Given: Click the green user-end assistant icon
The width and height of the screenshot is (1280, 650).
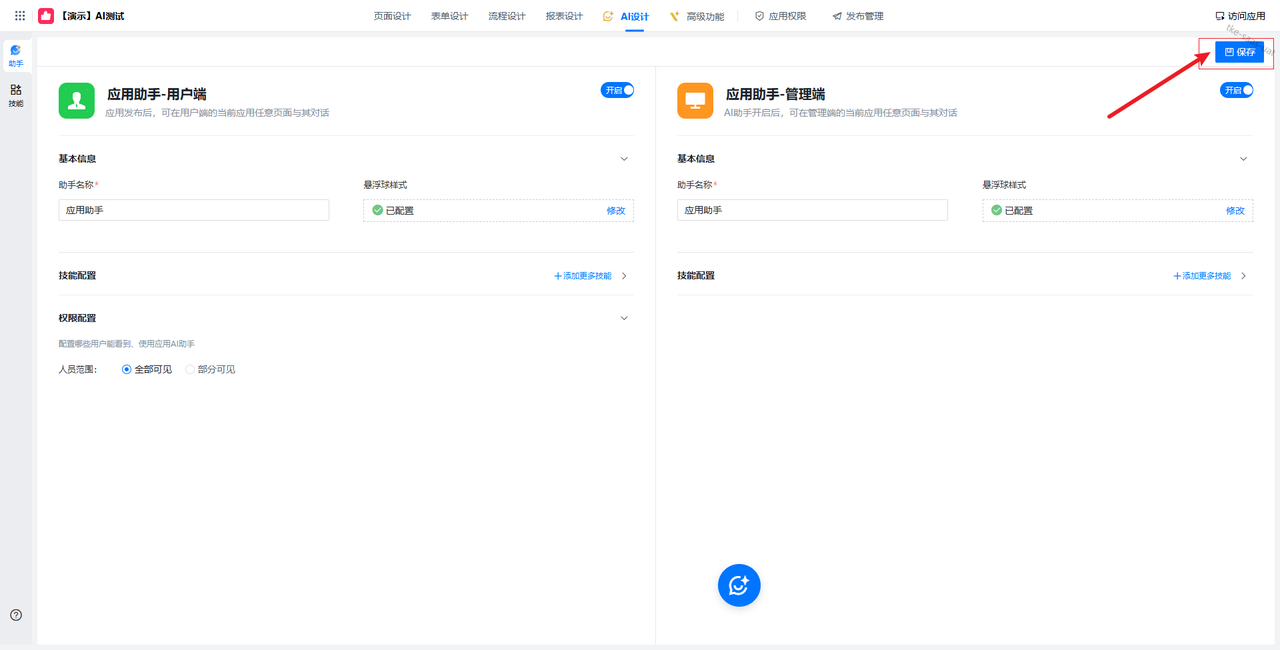Looking at the screenshot, I should [x=77, y=100].
